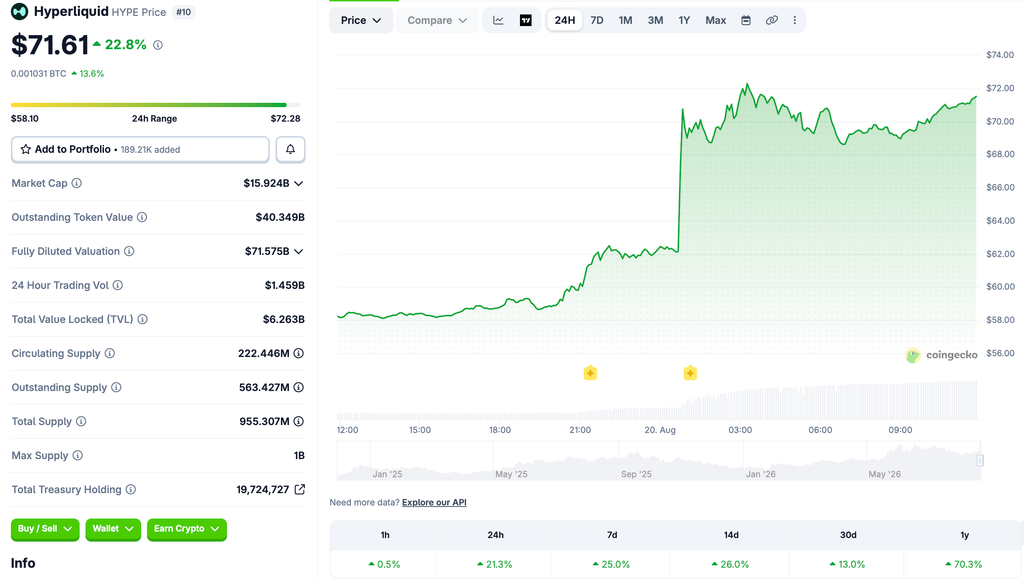
Task: Click the $1.459B trading volume value
Action: click(285, 285)
